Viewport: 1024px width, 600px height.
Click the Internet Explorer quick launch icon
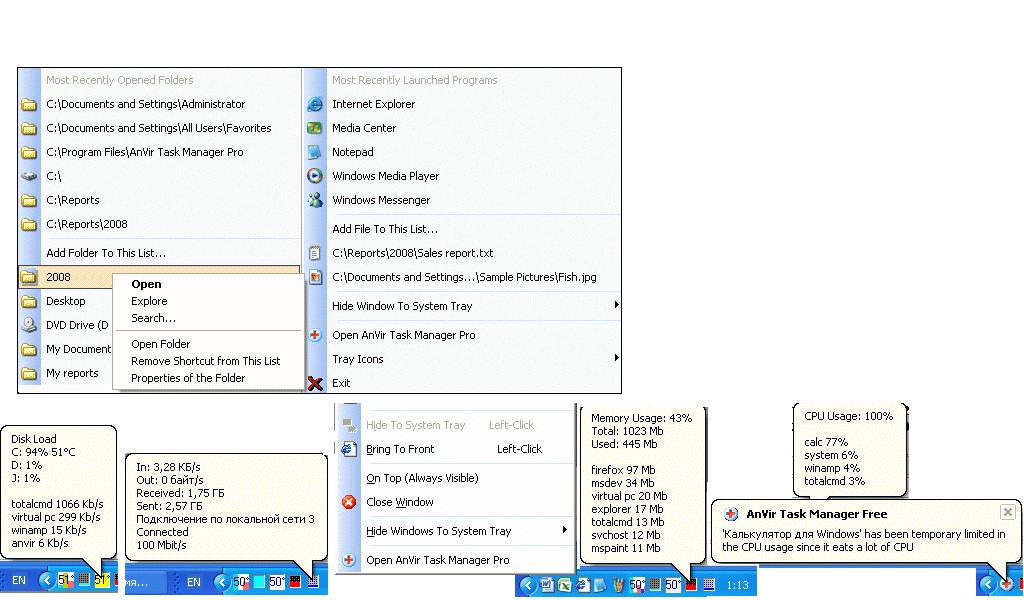pos(583,583)
